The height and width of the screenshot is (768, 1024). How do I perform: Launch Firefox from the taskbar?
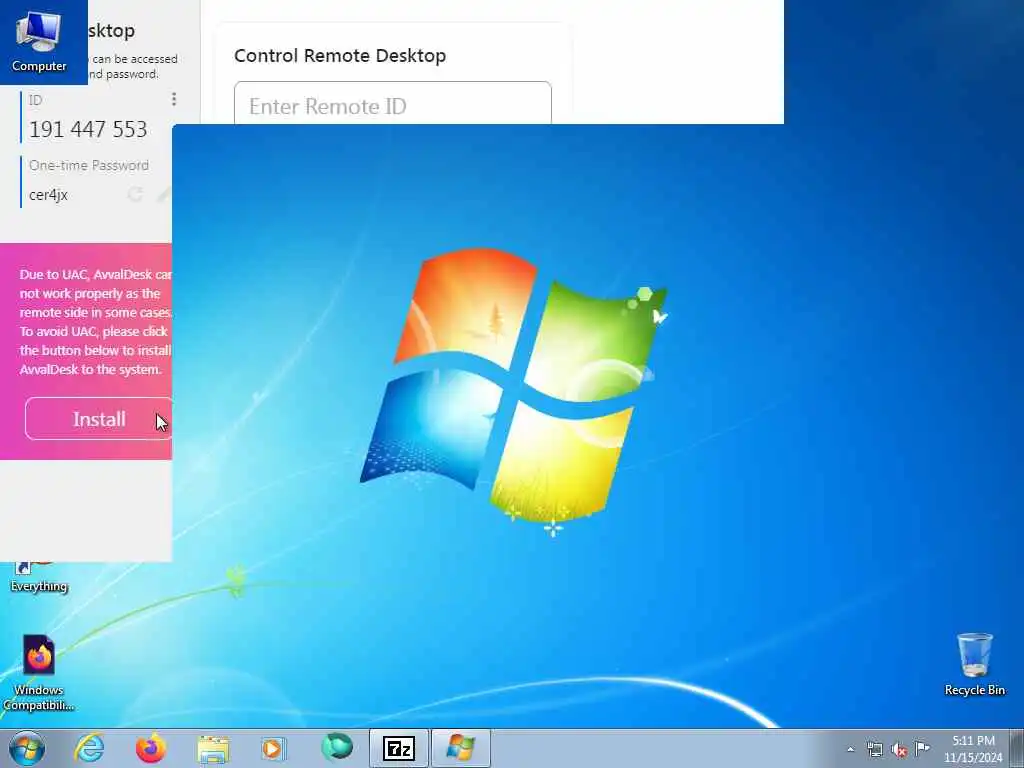point(151,748)
